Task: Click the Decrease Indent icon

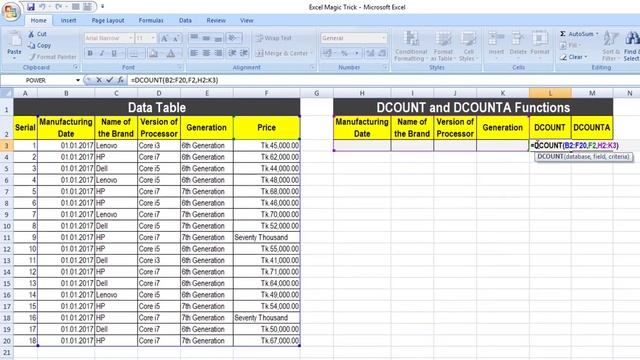Action: [232, 53]
